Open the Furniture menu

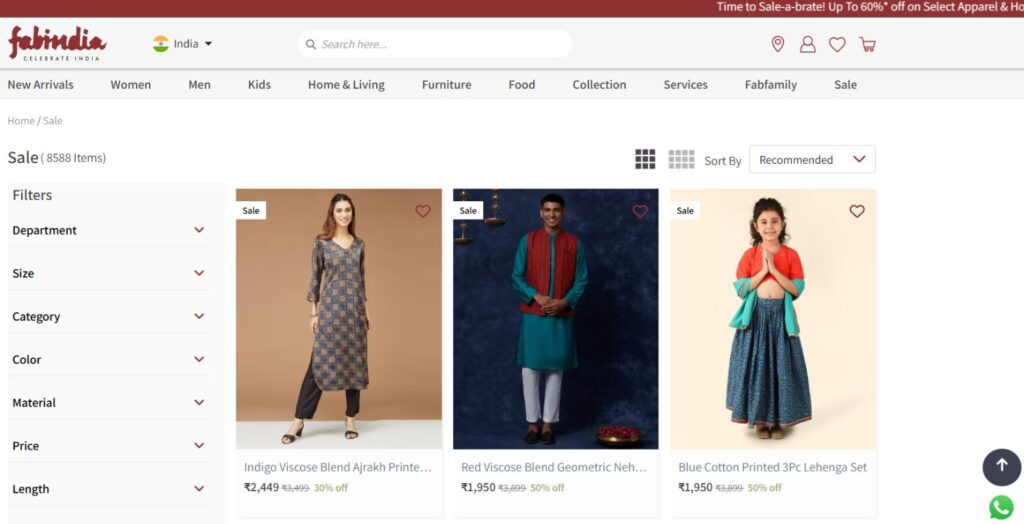pos(447,84)
